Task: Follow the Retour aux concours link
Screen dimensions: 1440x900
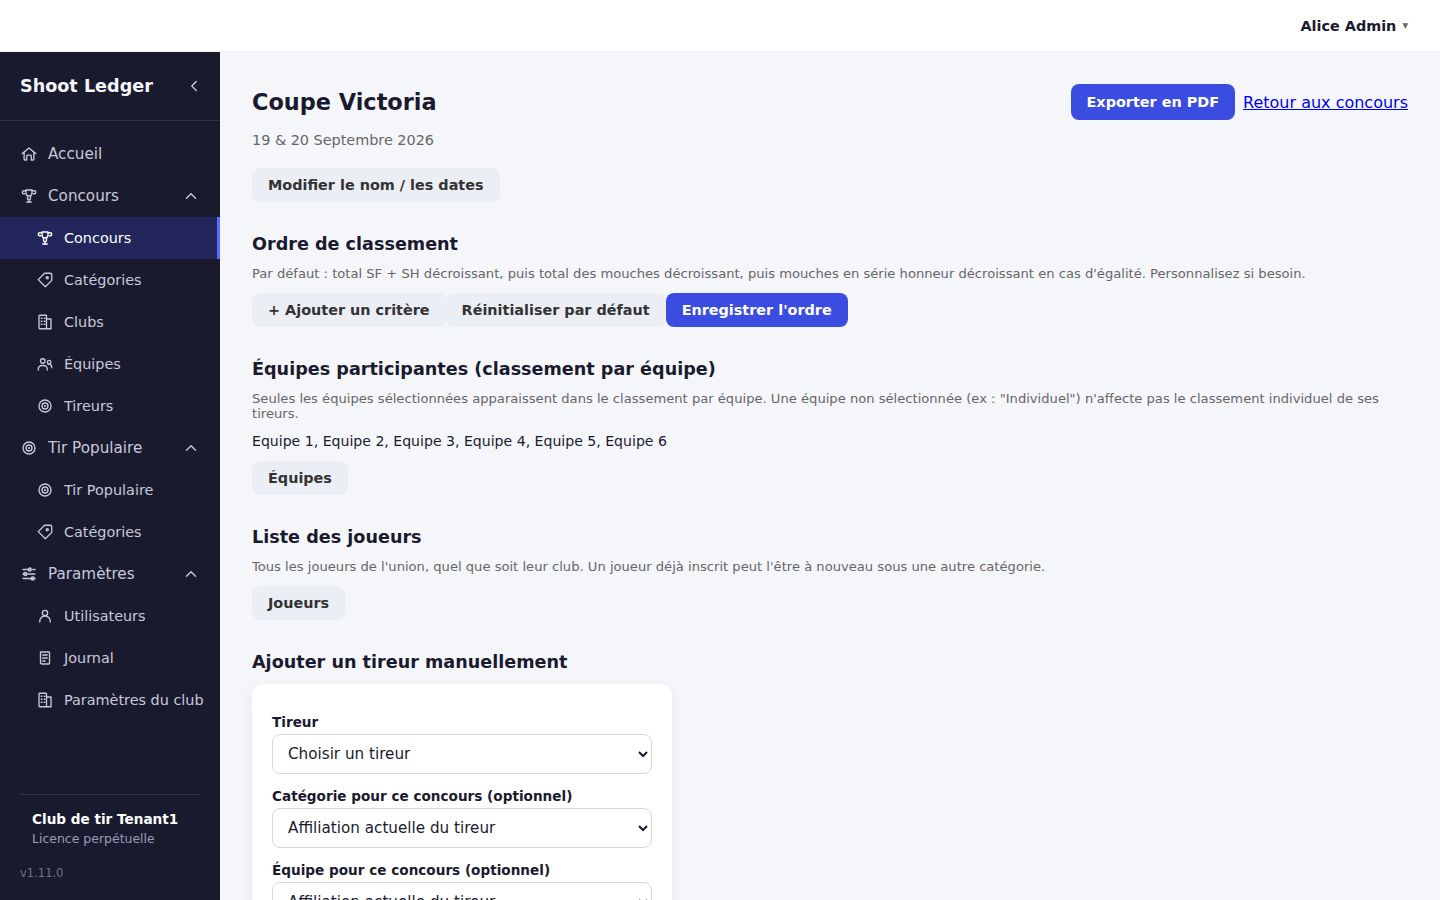Action: 1325,102
